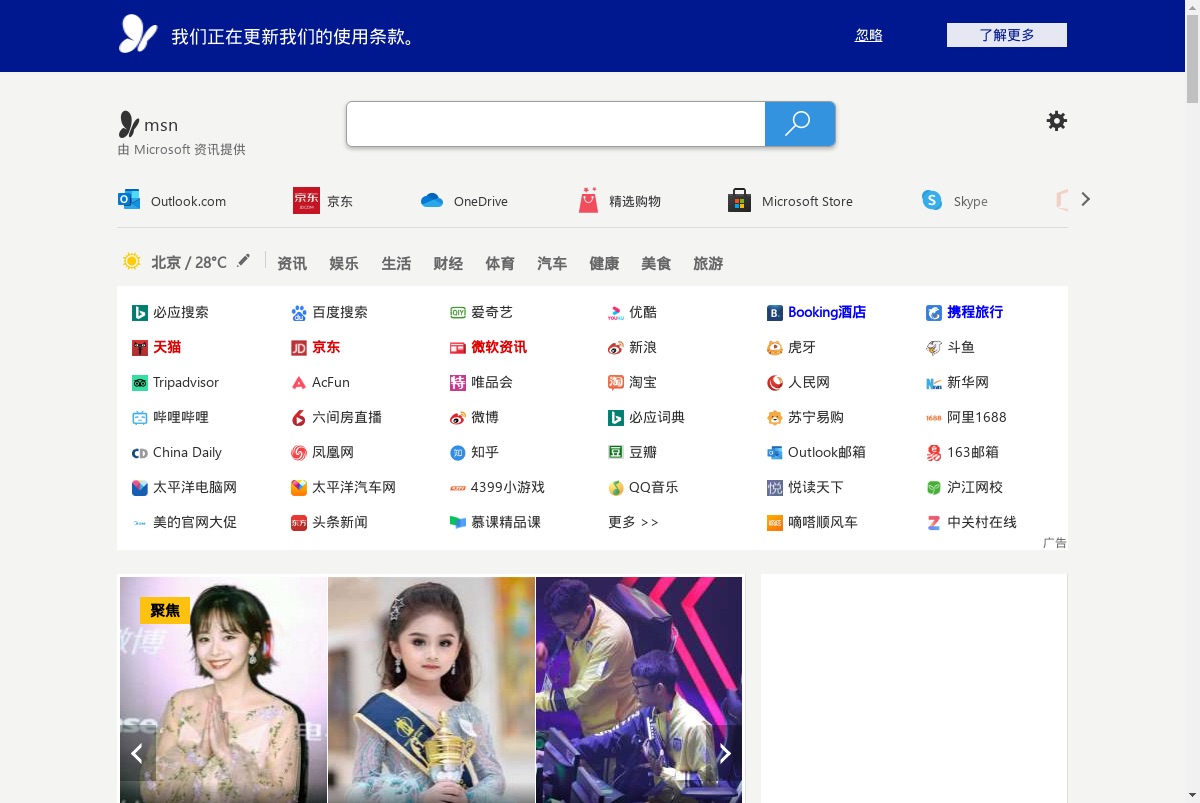Click in the search text field
This screenshot has height=803, width=1200.
pyautogui.click(x=556, y=124)
